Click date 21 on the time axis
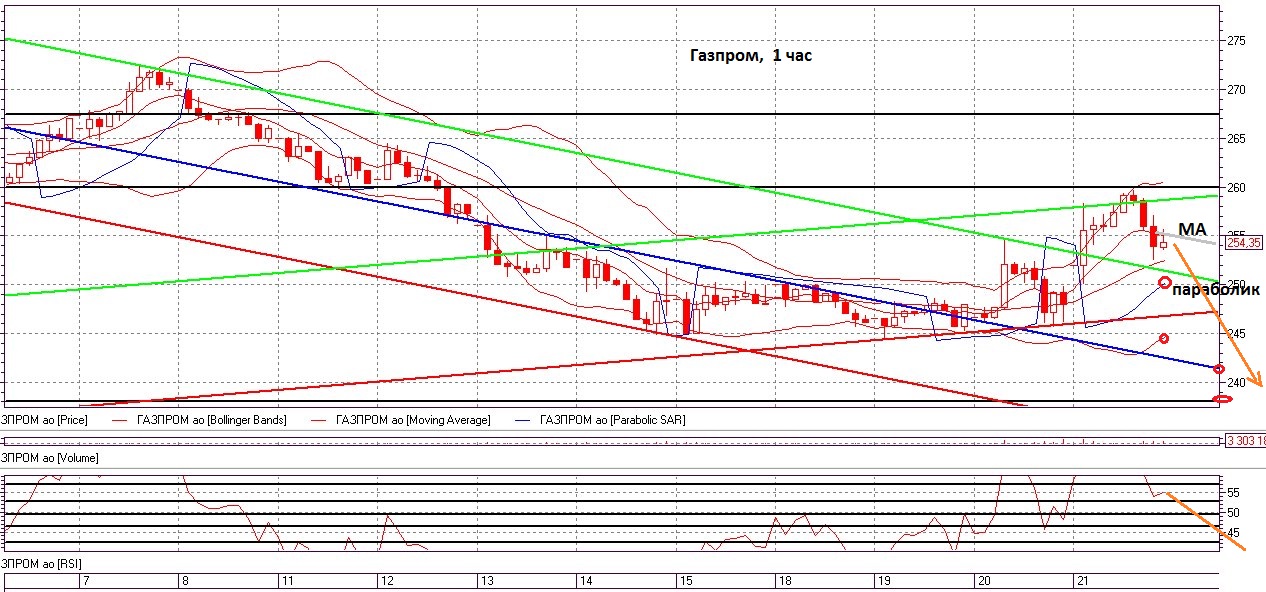This screenshot has height=592, width=1266. pyautogui.click(x=1082, y=581)
